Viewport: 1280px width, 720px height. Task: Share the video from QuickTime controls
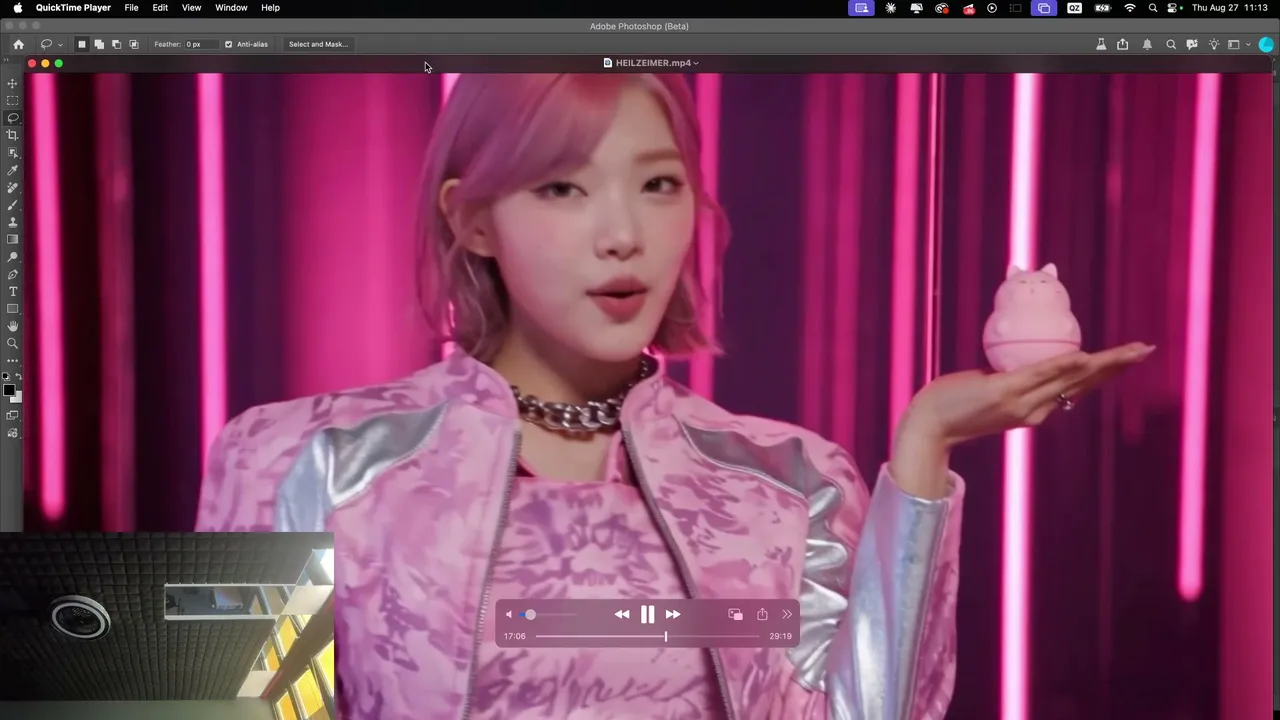762,614
